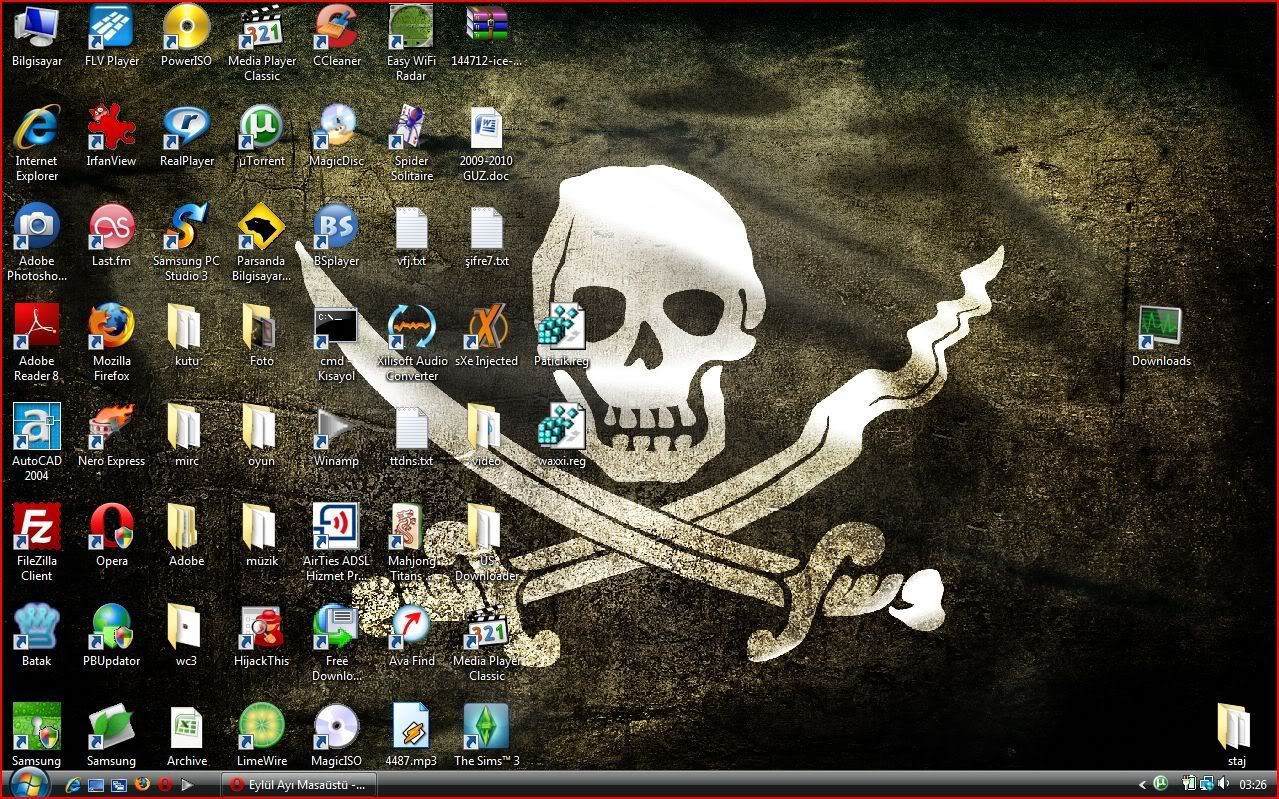Select the şifre7.txt file
The image size is (1279, 799).
(487, 236)
